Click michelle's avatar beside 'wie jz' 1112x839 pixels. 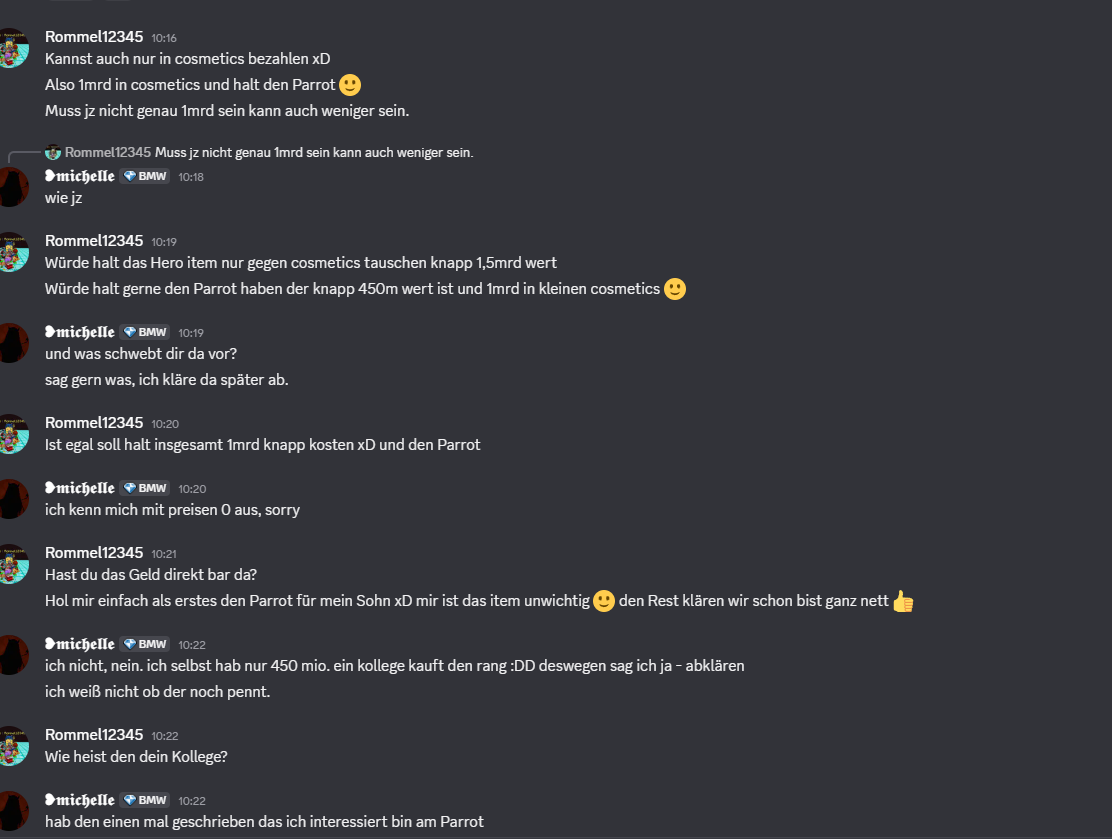tap(13, 187)
